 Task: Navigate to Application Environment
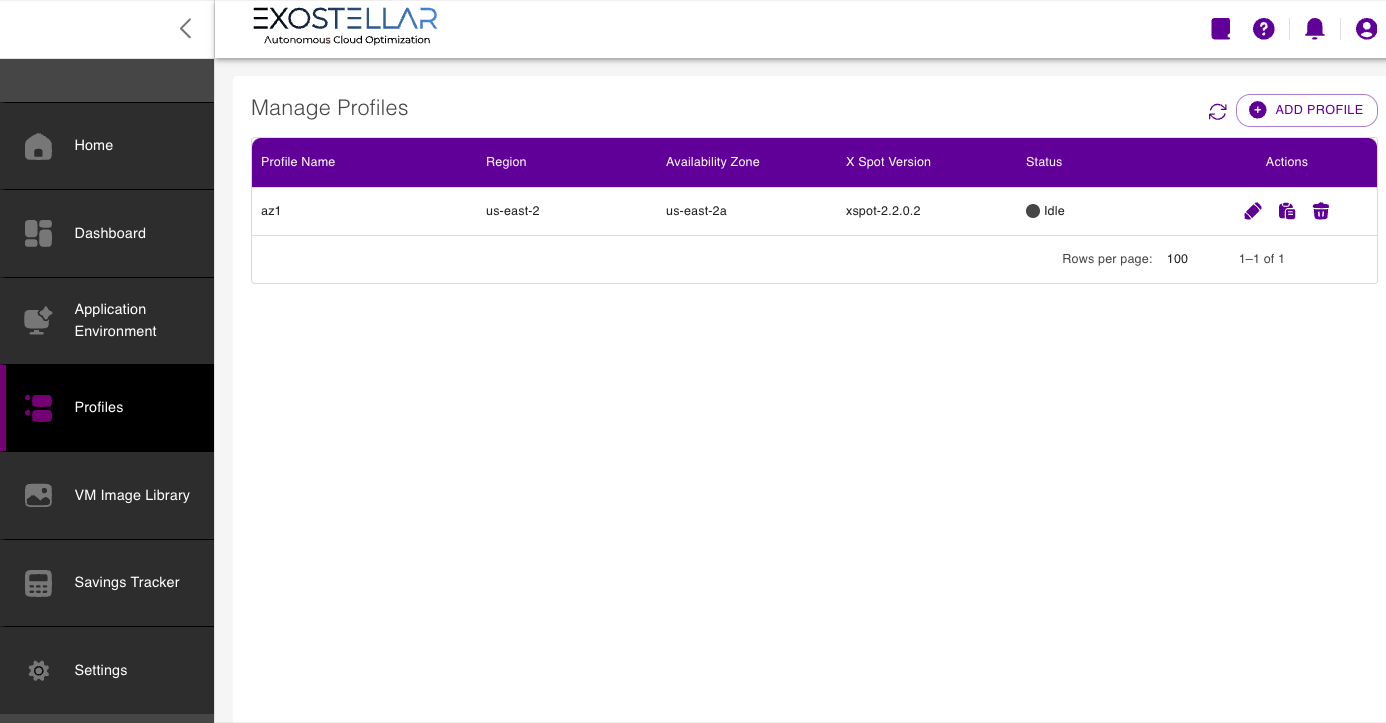click(x=115, y=320)
